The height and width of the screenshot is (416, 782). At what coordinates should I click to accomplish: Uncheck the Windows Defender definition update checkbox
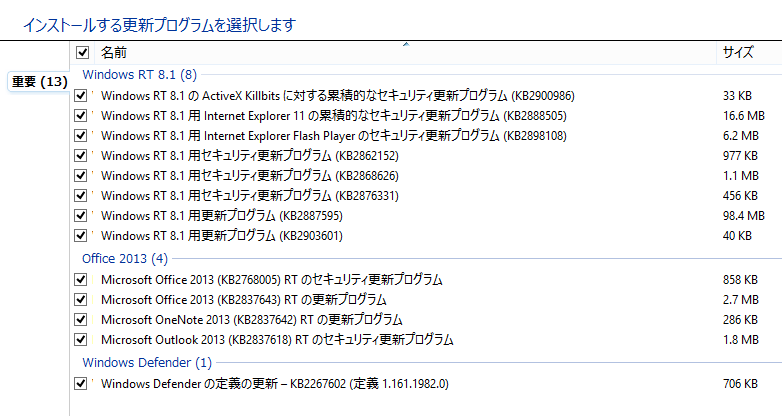click(x=80, y=383)
